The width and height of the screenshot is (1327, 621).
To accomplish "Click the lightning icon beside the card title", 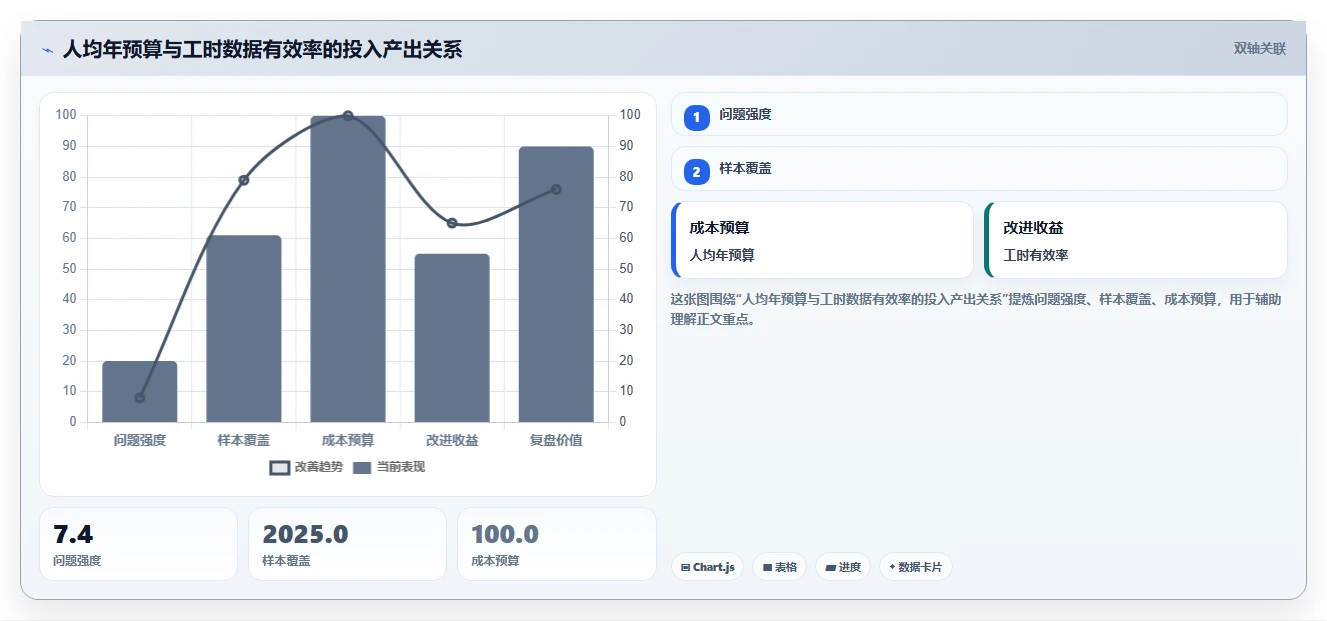I will (47, 50).
